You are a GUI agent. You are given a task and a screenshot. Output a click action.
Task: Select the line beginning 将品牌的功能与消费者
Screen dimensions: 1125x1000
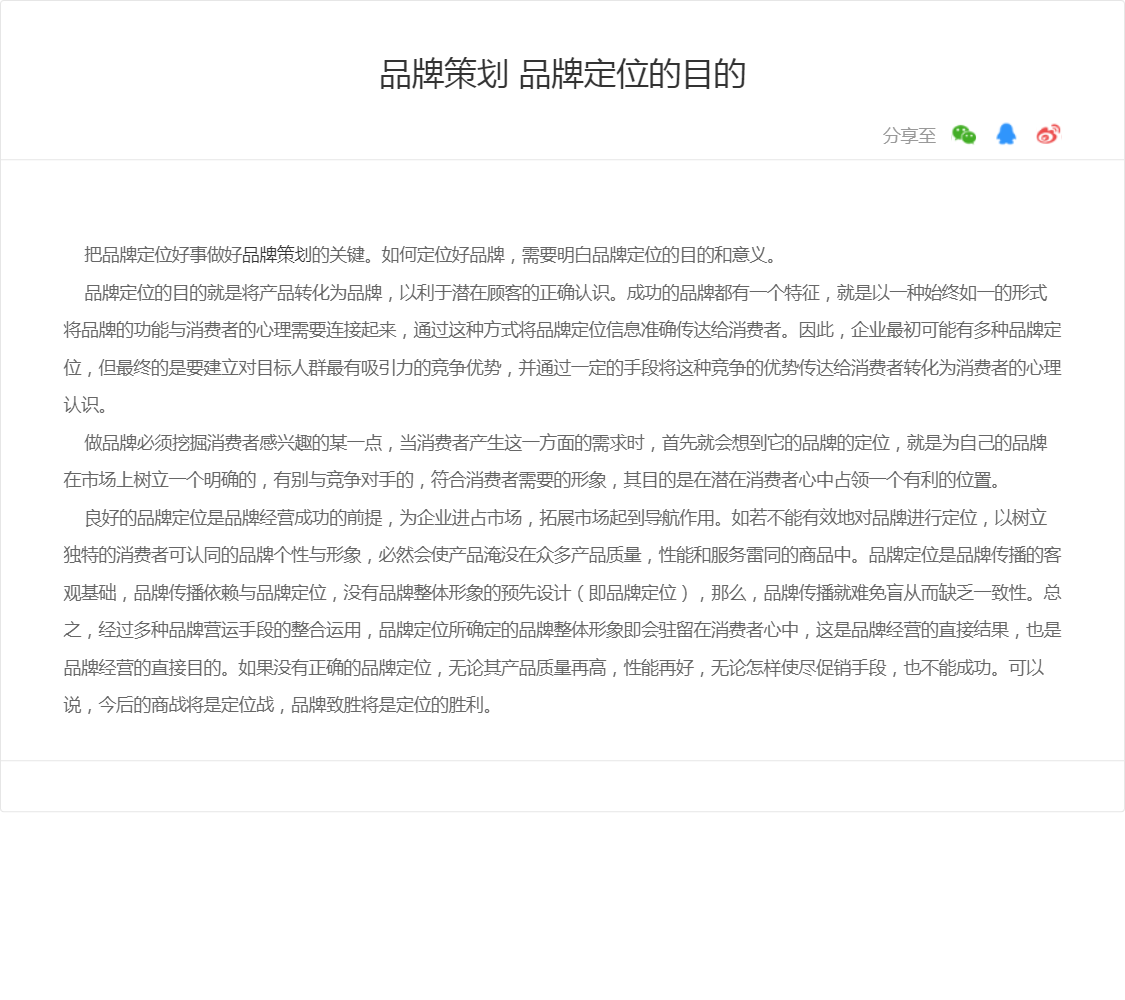point(562,330)
